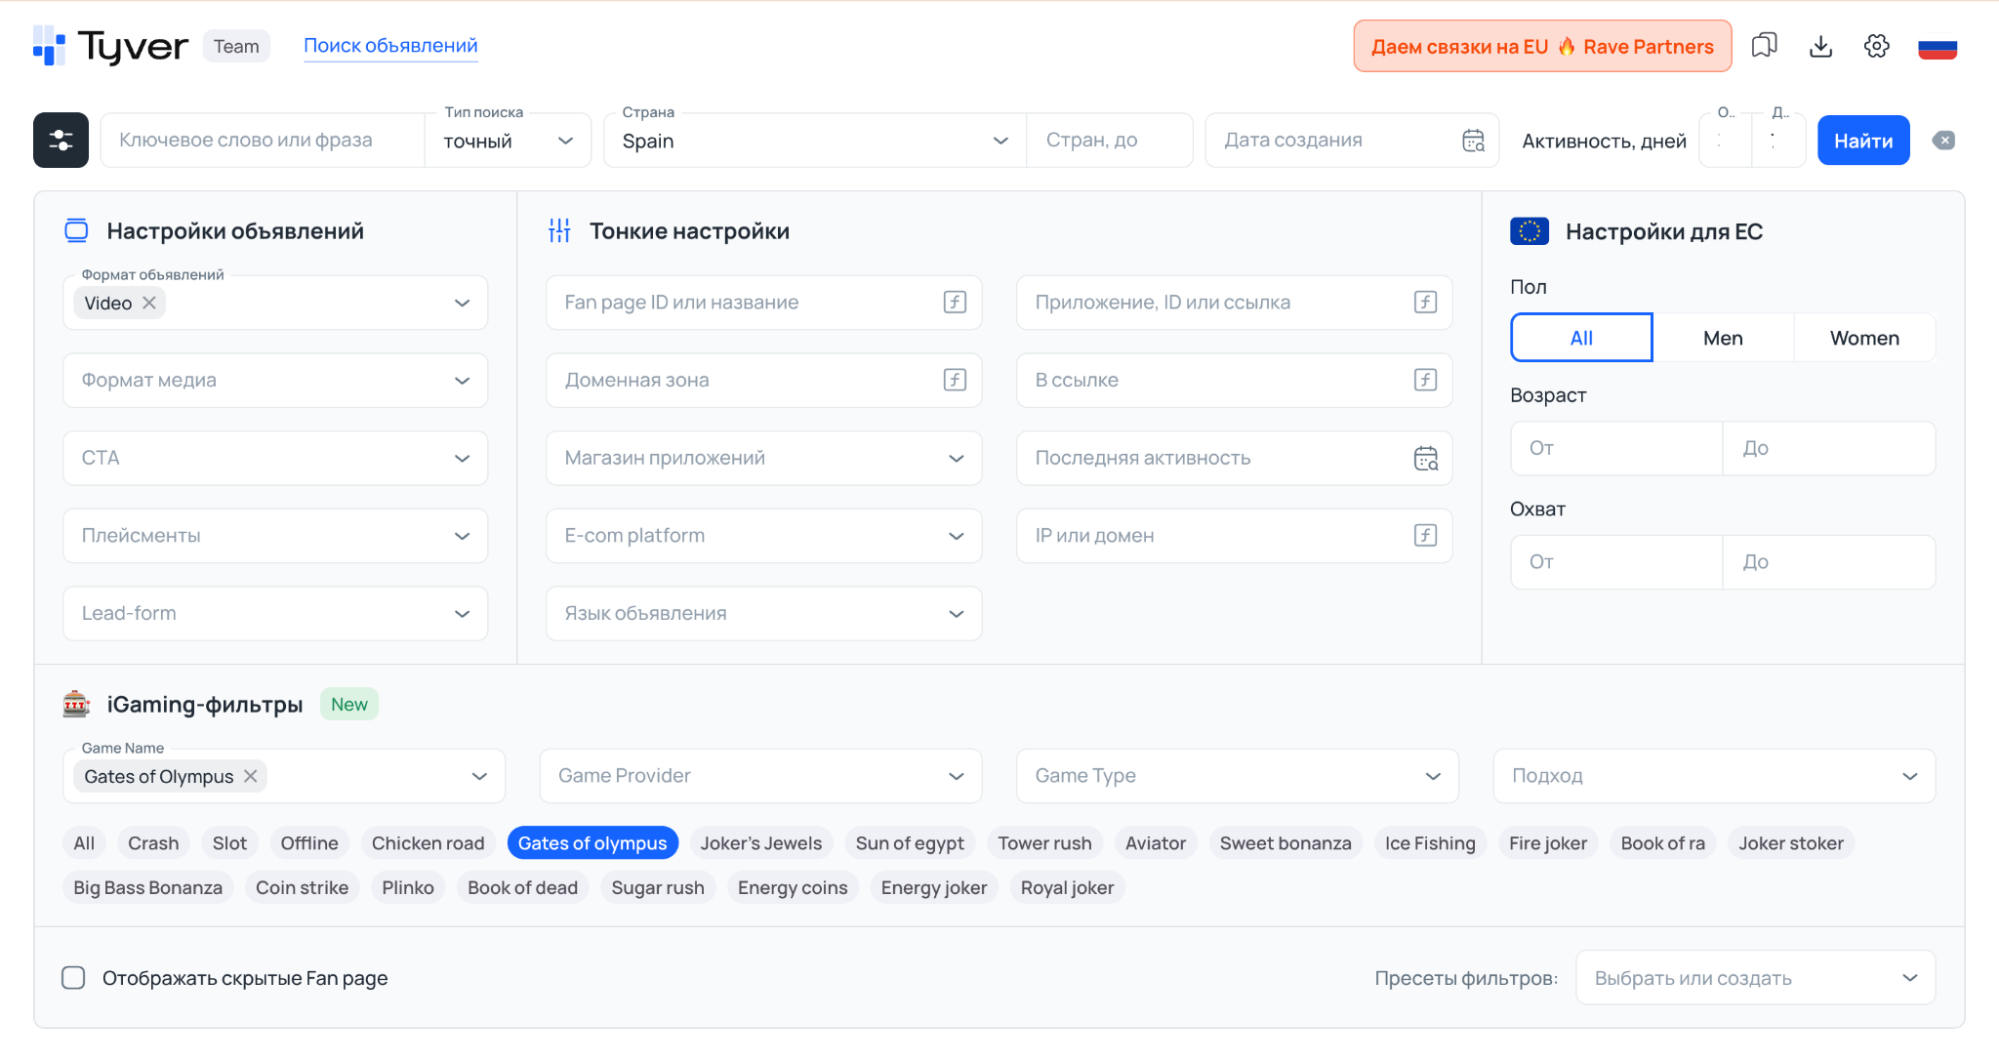
Task: Toggle the filter settings panel icon
Action: [x=61, y=140]
